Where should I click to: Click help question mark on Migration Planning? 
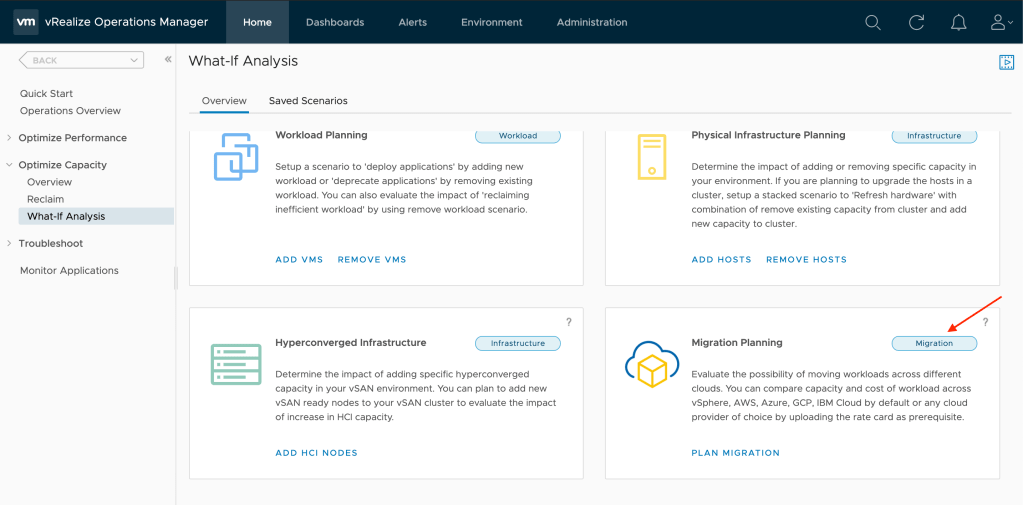[x=985, y=322]
